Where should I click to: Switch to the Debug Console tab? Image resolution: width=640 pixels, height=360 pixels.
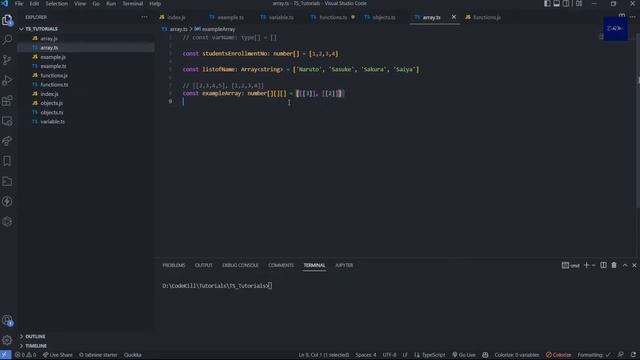click(x=240, y=265)
